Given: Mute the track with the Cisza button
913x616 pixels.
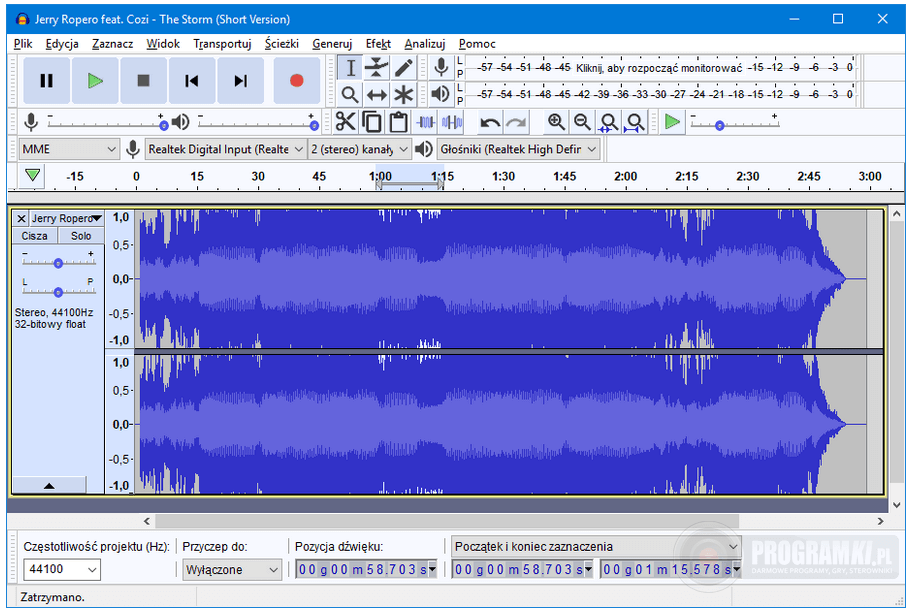Looking at the screenshot, I should pyautogui.click(x=34, y=236).
